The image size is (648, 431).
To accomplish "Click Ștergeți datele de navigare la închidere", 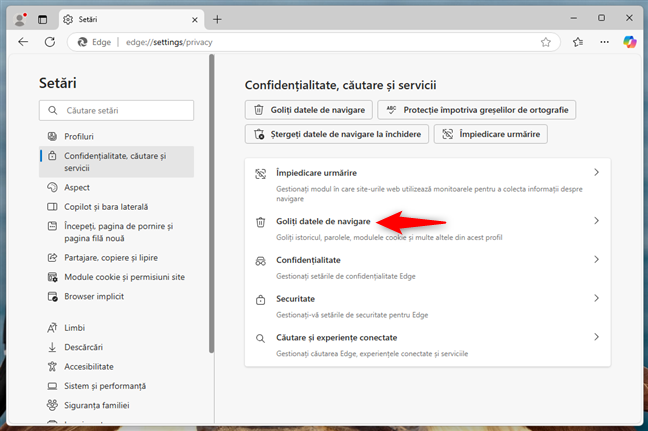I will pyautogui.click(x=337, y=134).
